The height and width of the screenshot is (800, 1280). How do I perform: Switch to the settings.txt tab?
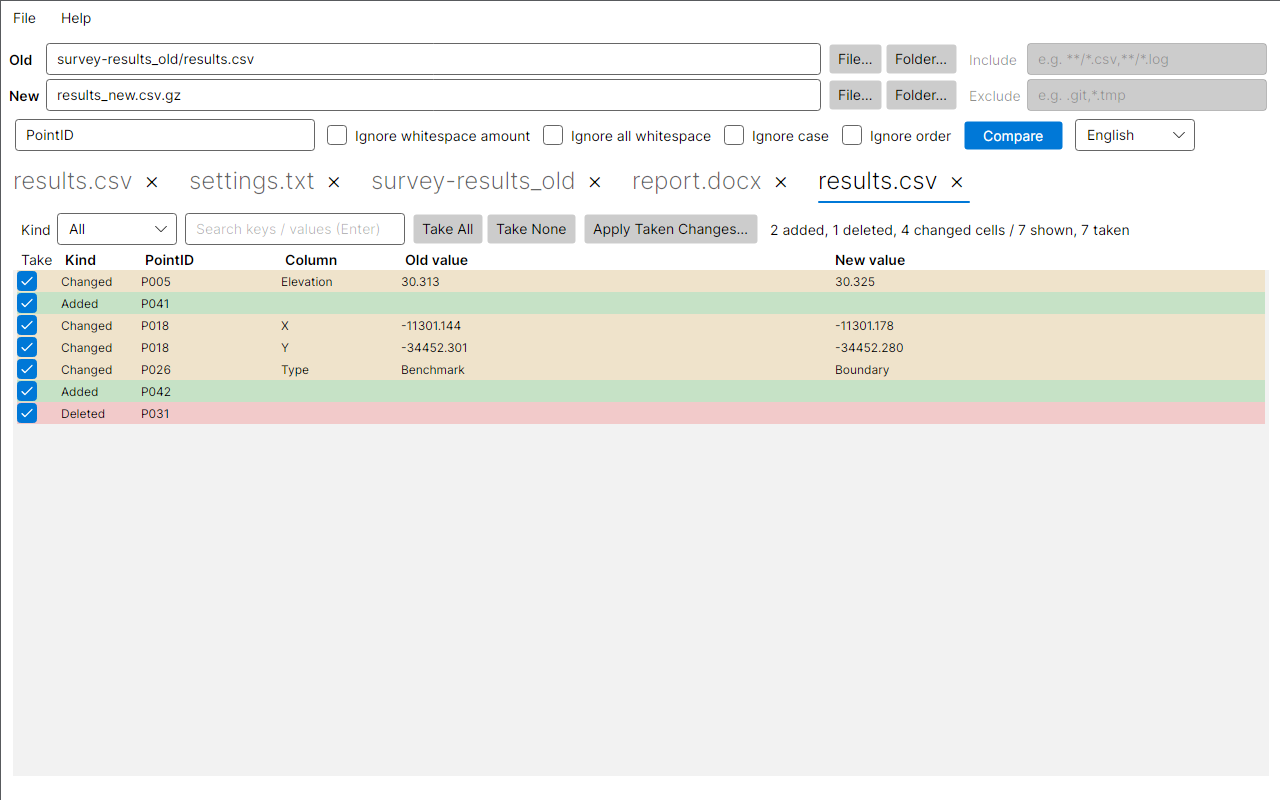pyautogui.click(x=252, y=182)
